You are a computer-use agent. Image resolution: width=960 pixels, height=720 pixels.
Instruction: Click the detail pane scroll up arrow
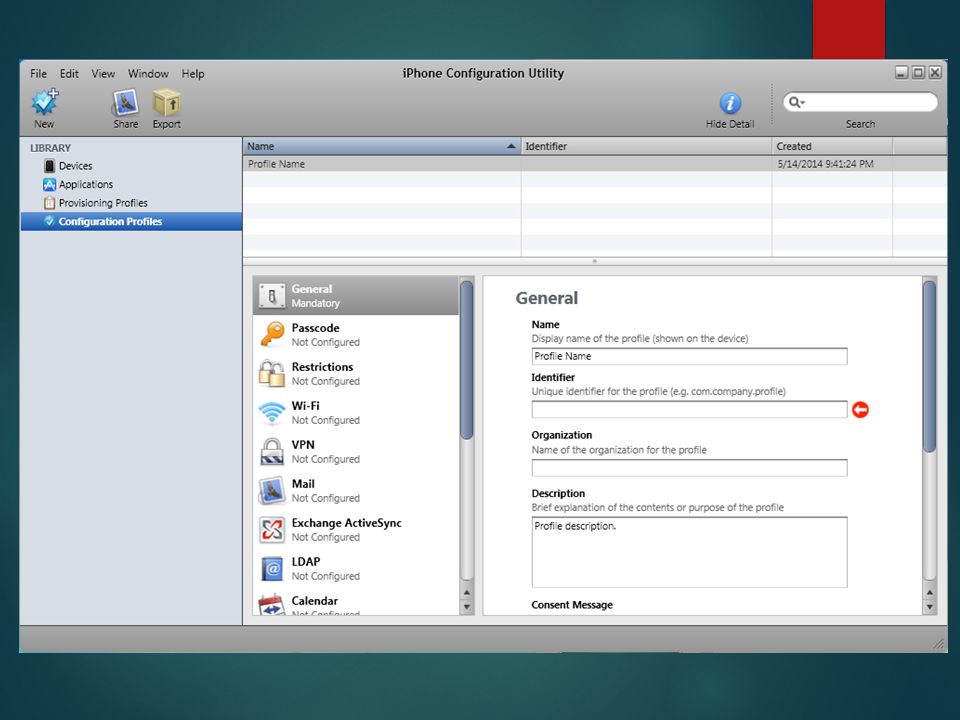[929, 593]
